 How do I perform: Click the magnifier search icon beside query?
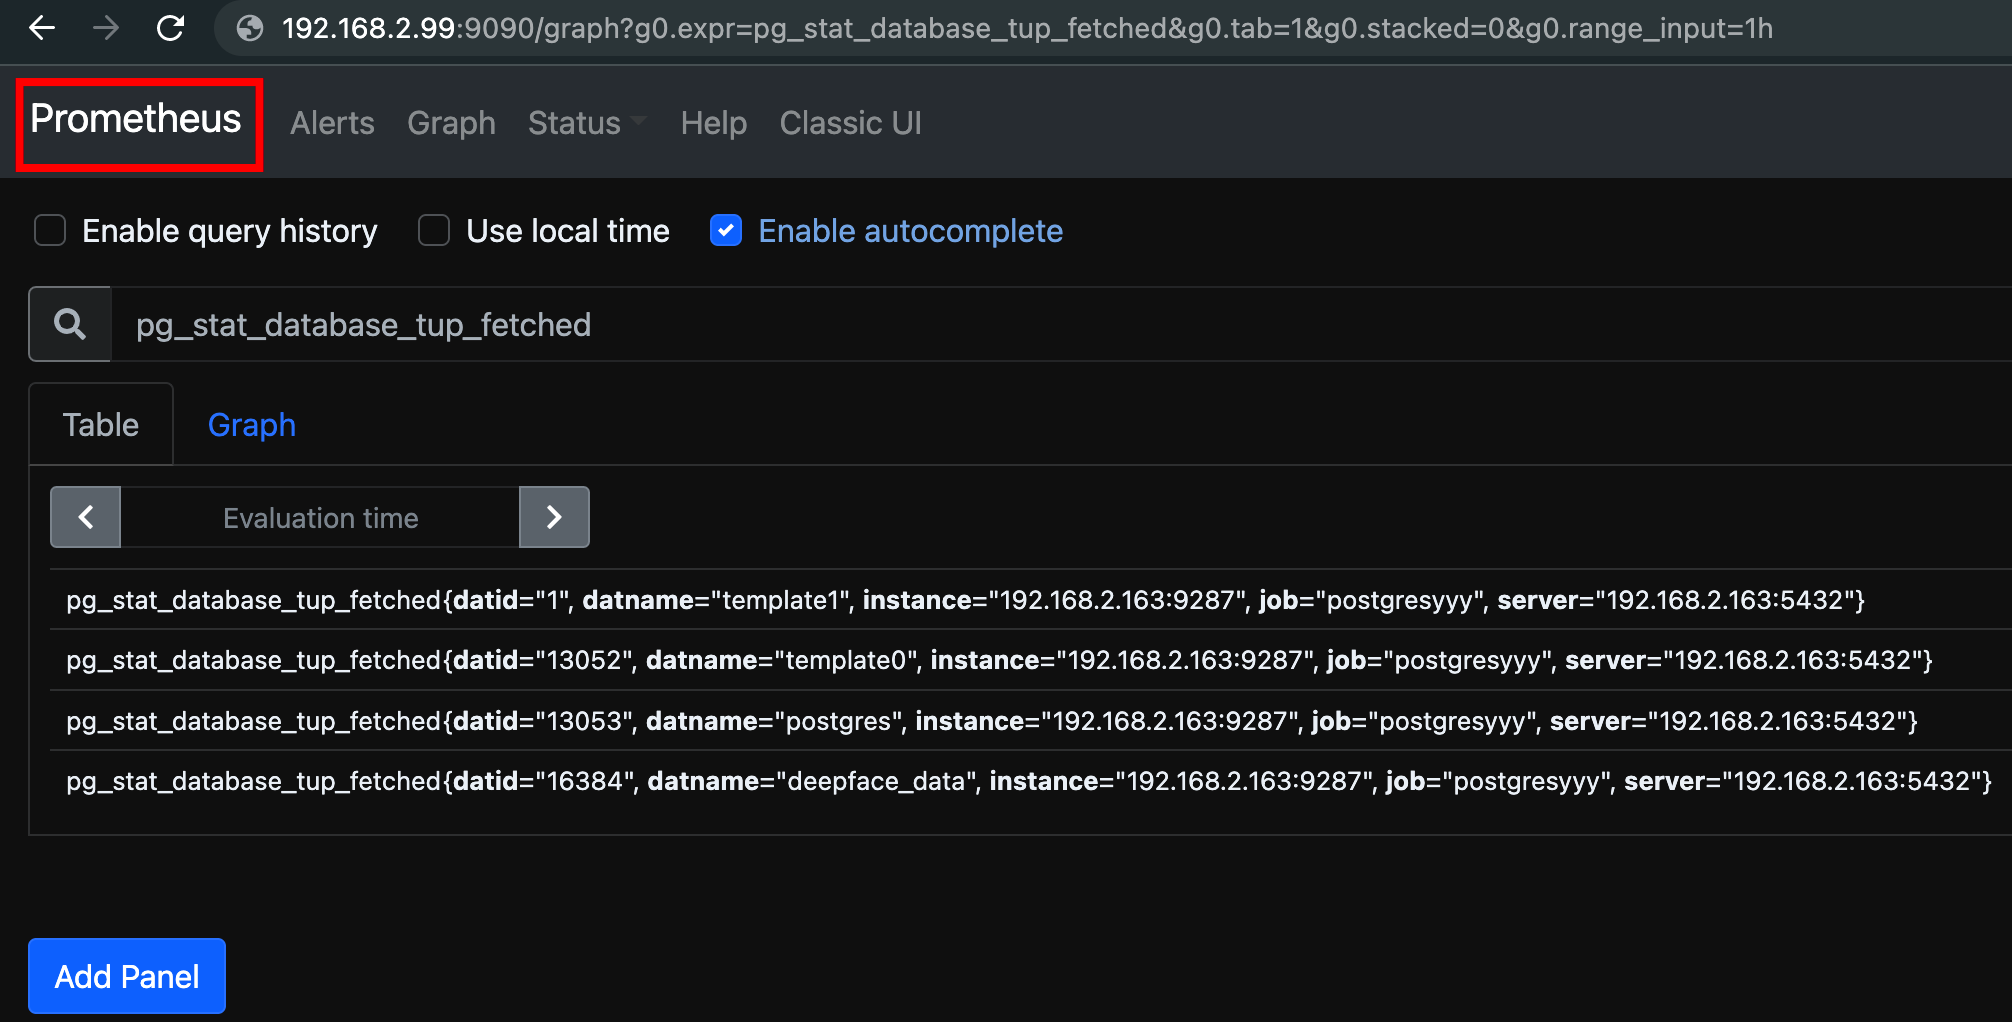coord(70,324)
